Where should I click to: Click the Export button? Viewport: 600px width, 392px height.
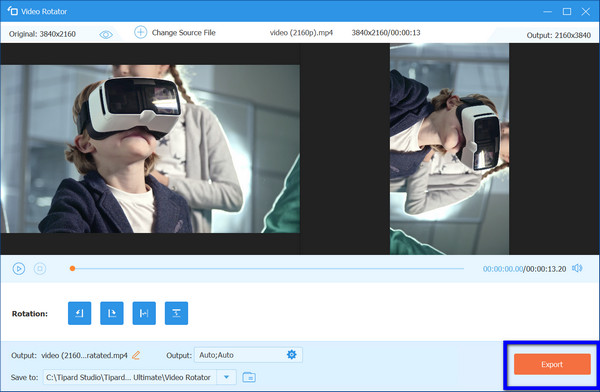pos(552,364)
